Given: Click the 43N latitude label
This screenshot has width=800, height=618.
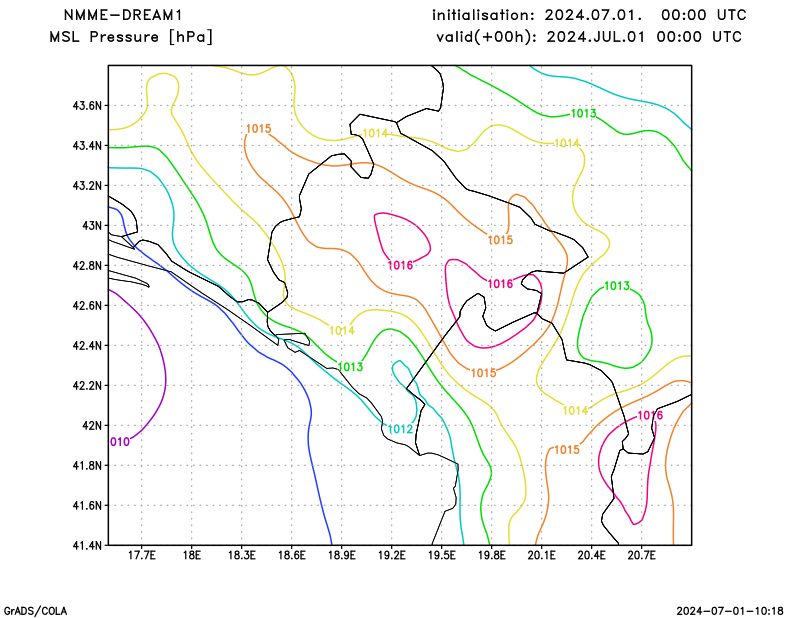Looking at the screenshot, I should pos(92,226).
